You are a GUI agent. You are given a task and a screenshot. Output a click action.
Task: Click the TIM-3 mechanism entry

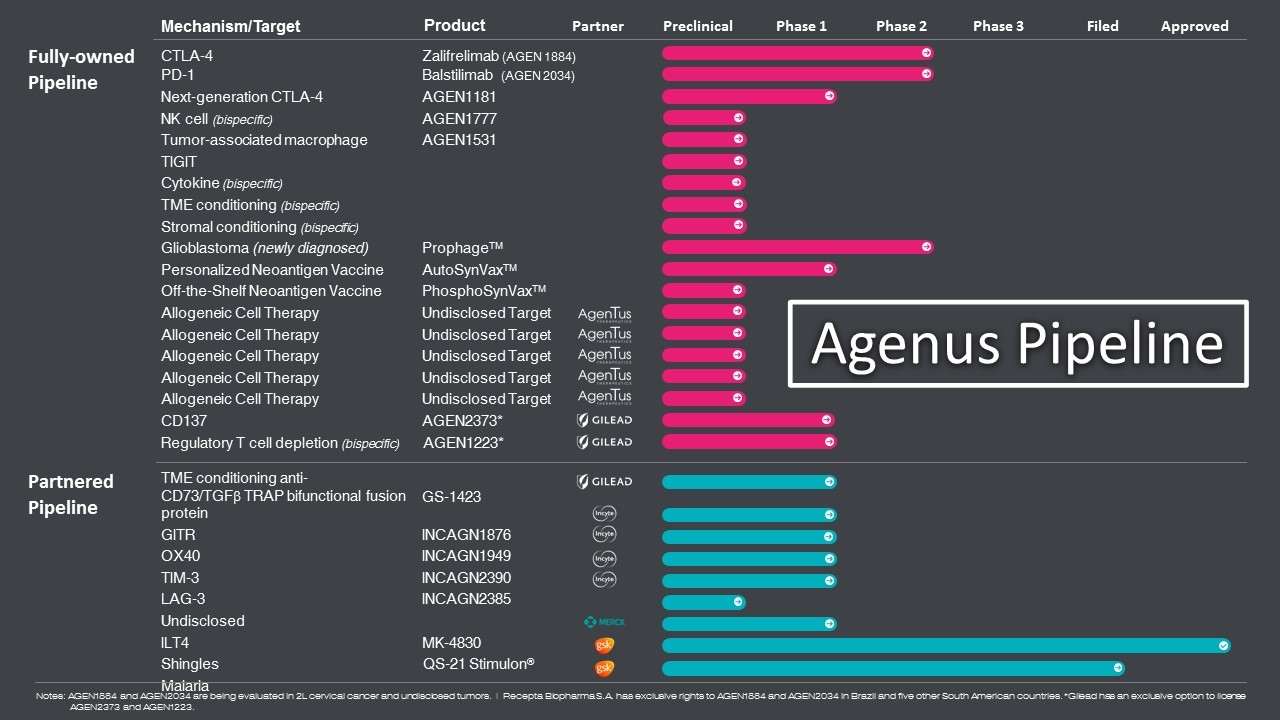pyautogui.click(x=181, y=578)
